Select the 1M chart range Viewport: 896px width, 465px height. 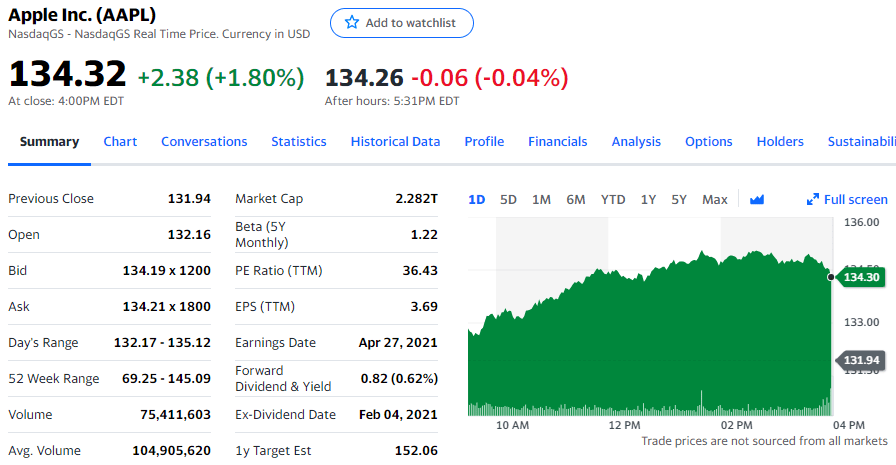(541, 199)
